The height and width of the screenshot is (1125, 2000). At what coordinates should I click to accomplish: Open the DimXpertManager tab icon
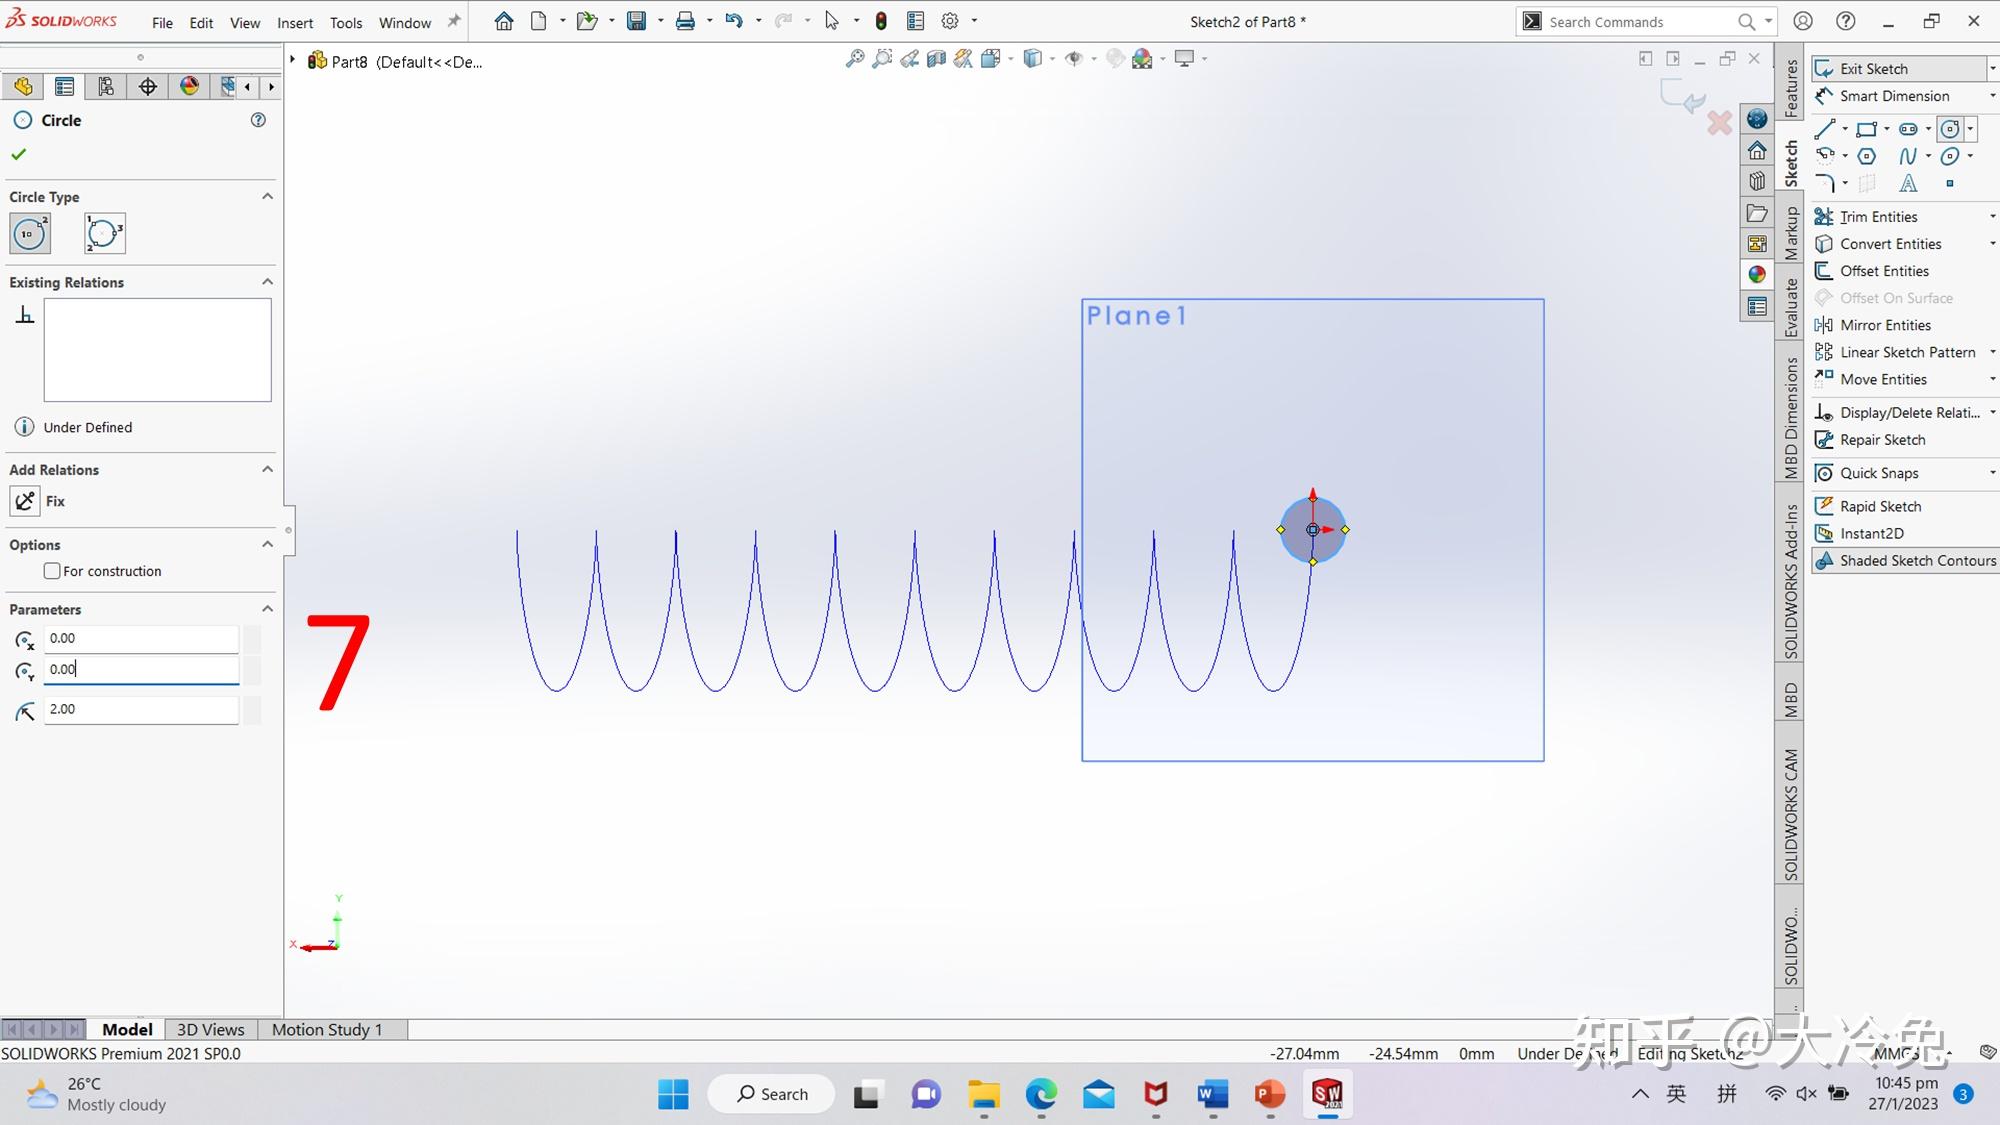tap(148, 86)
